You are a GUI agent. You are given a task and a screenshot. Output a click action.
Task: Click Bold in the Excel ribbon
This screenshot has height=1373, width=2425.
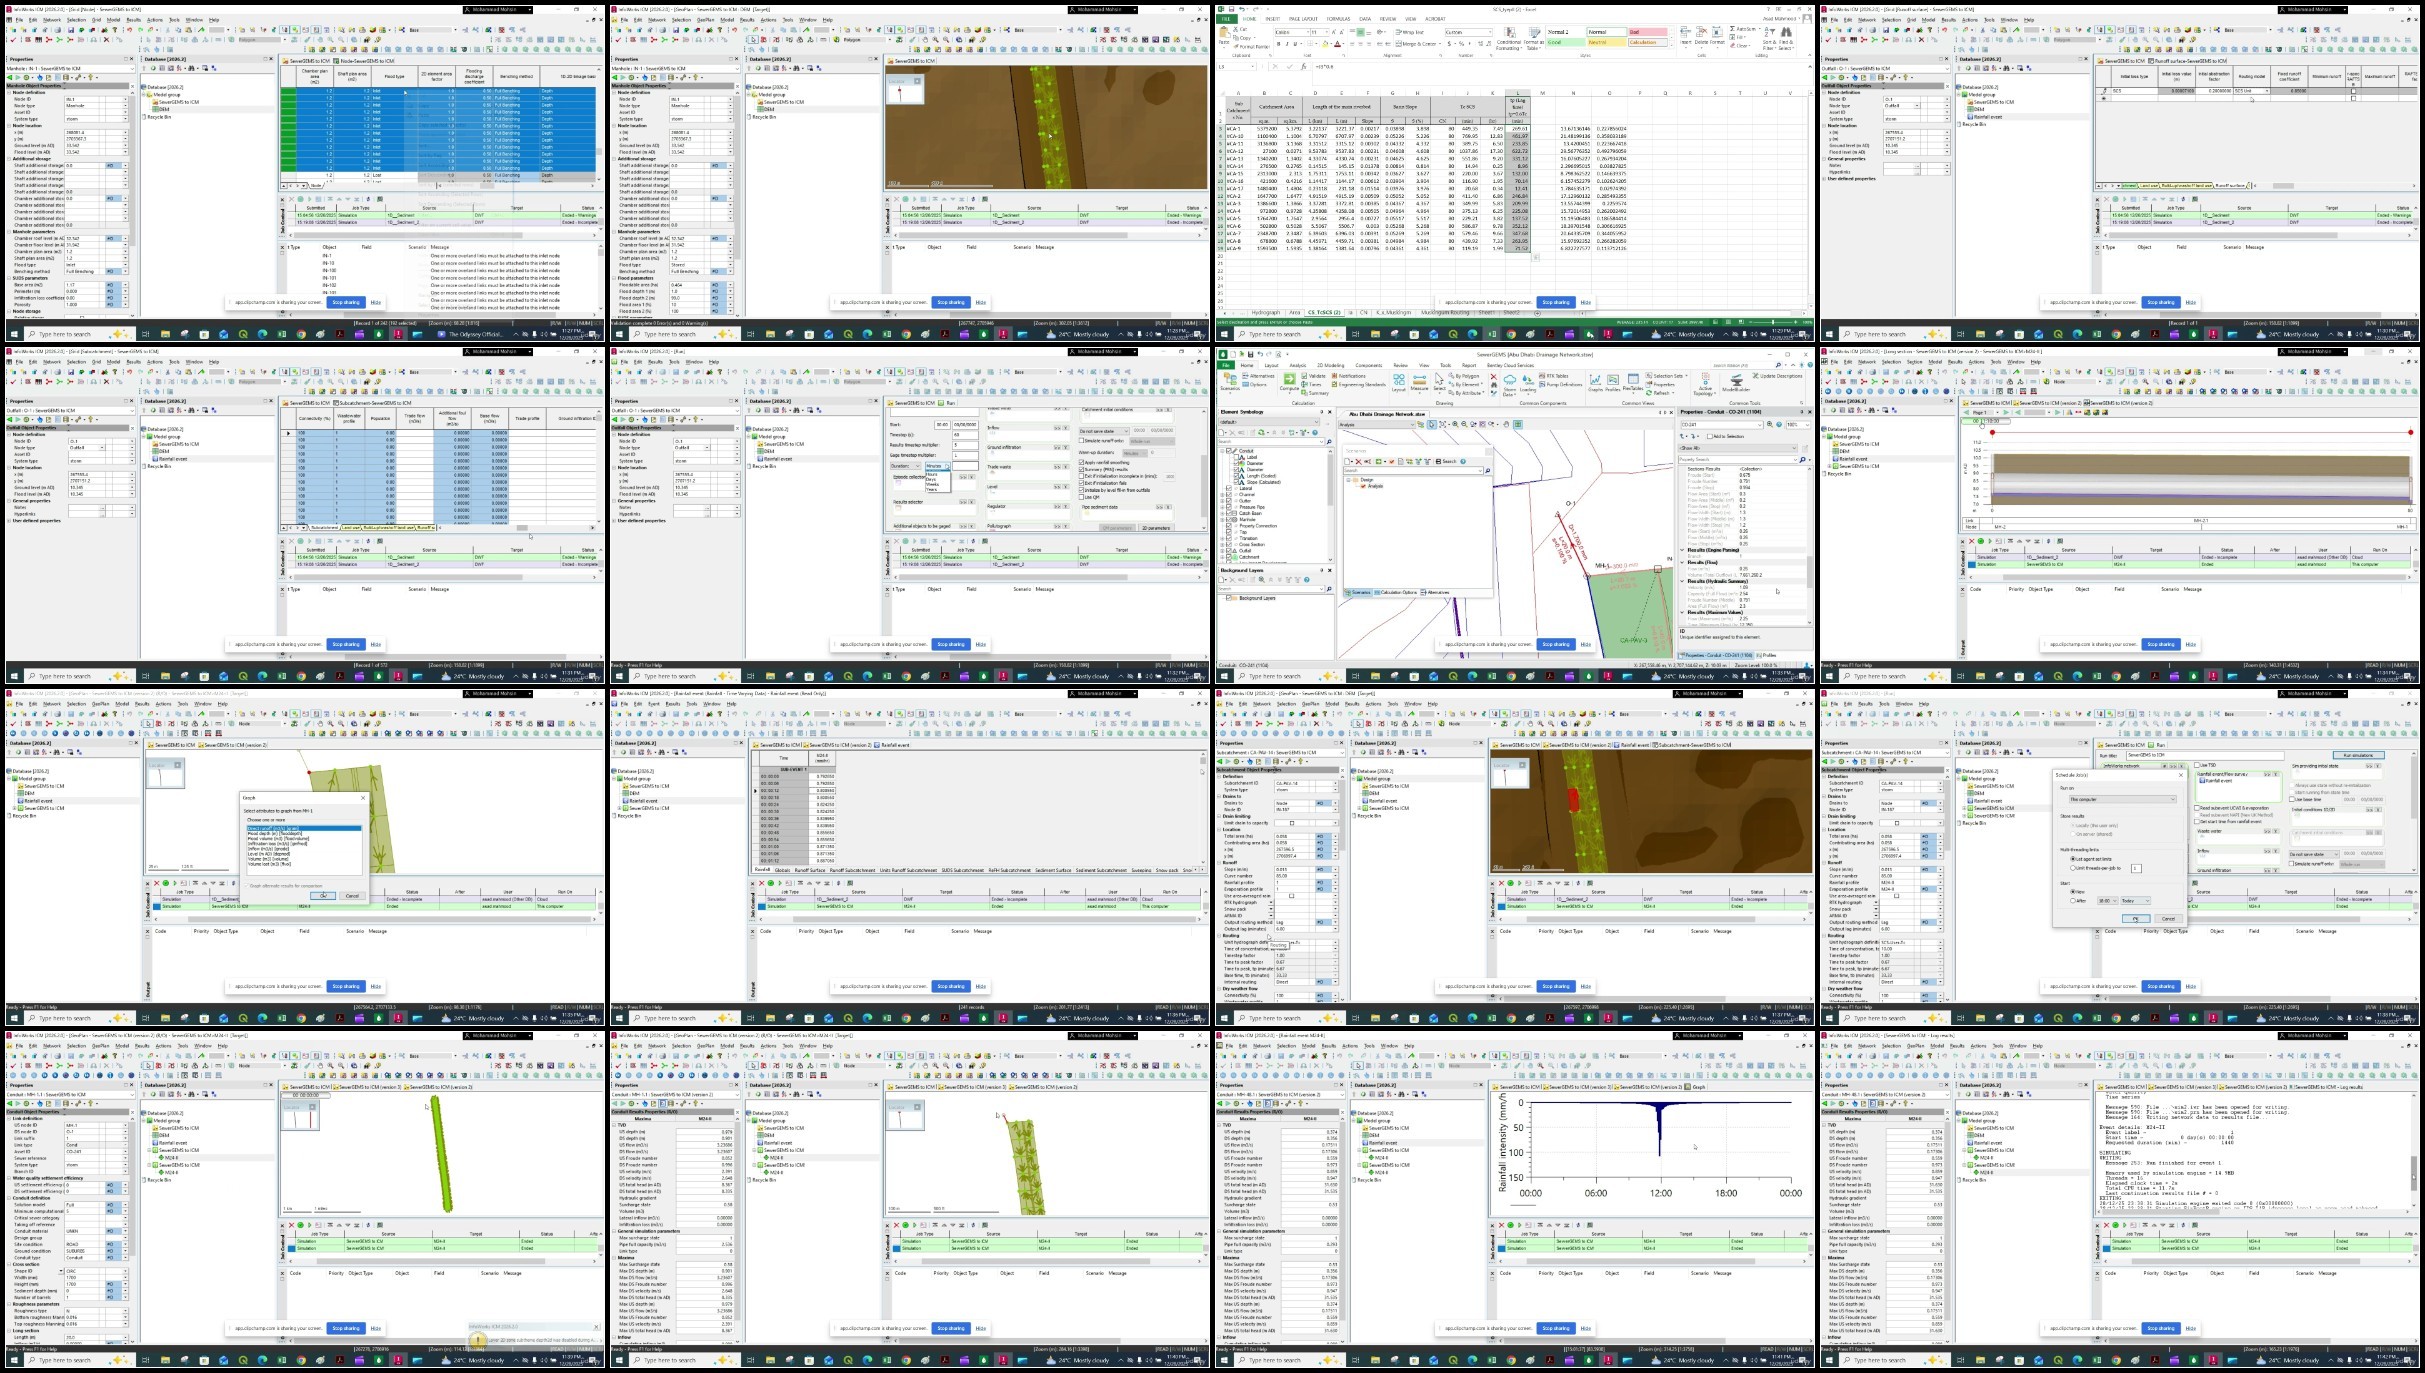point(1279,44)
